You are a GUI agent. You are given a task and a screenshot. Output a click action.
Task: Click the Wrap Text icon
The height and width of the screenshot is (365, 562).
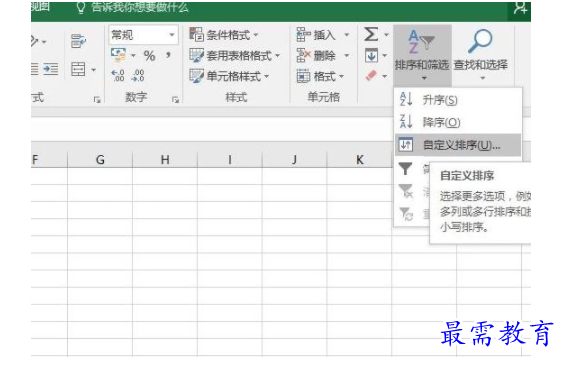tap(78, 41)
